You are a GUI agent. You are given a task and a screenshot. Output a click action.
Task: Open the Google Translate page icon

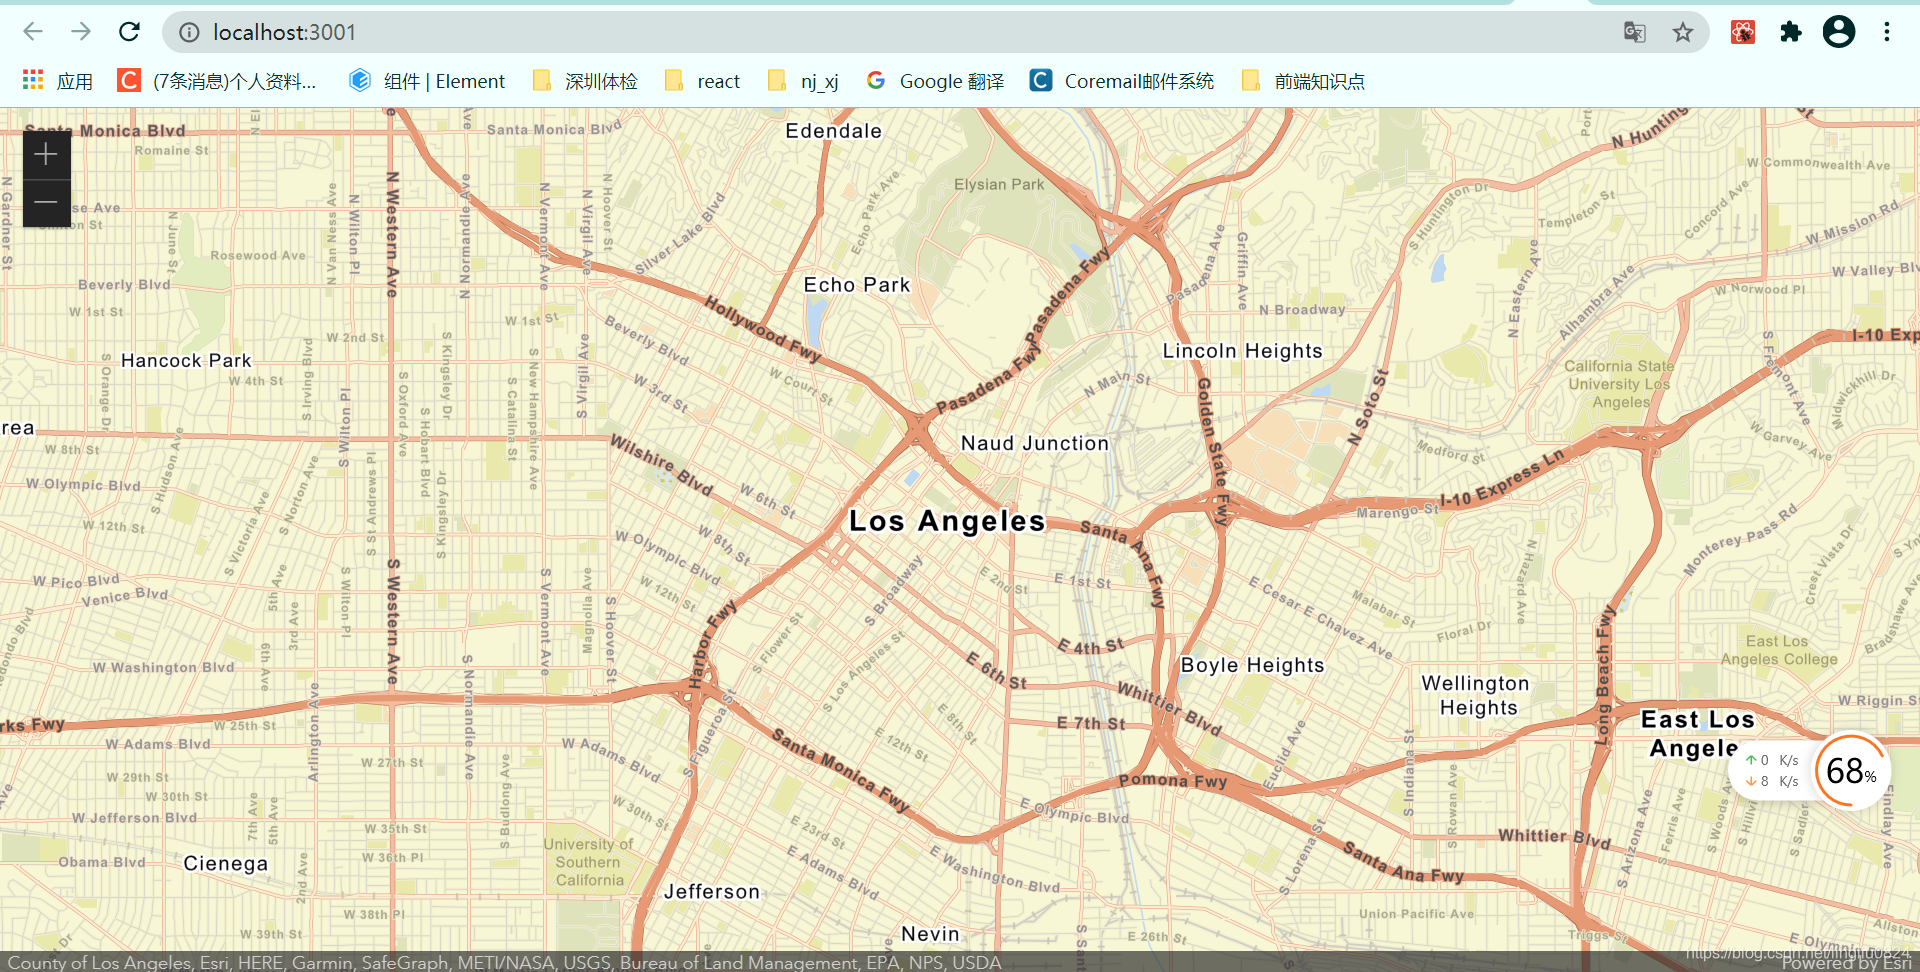coord(1635,32)
